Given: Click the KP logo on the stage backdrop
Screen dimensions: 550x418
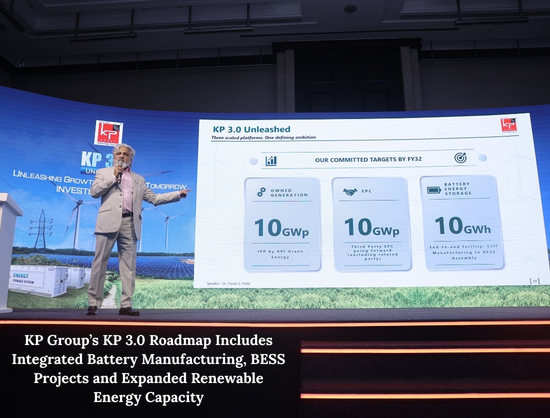Looking at the screenshot, I should click(x=109, y=133).
